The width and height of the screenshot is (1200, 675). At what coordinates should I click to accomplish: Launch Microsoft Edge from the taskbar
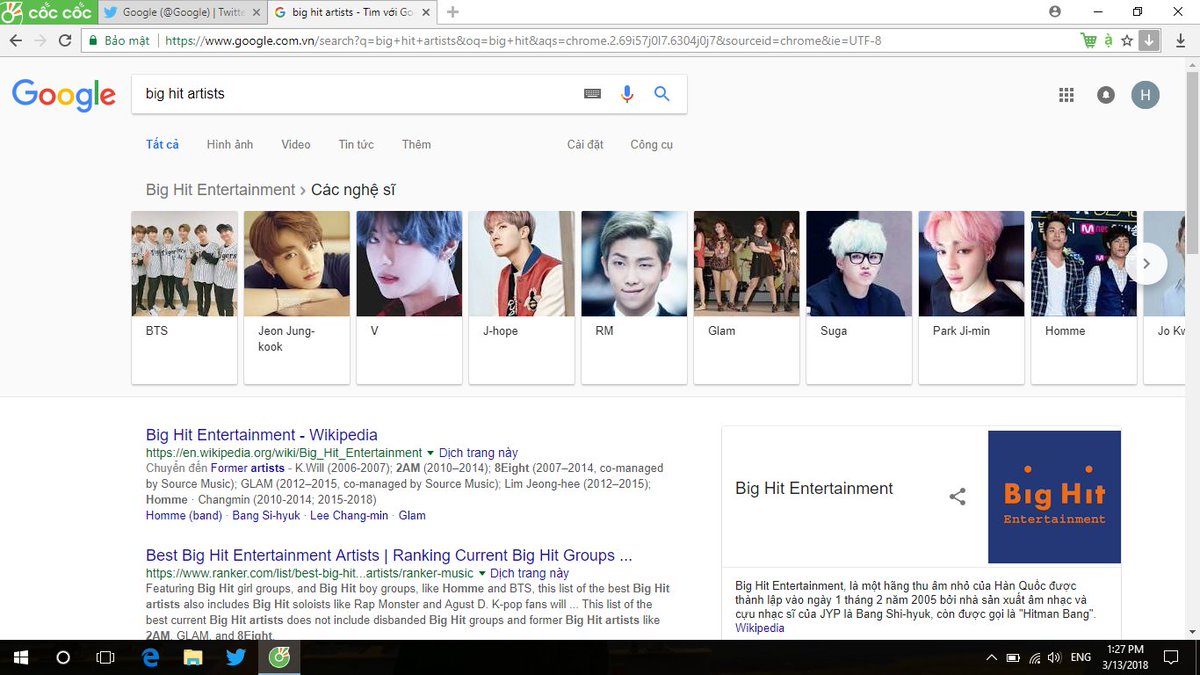pos(151,657)
